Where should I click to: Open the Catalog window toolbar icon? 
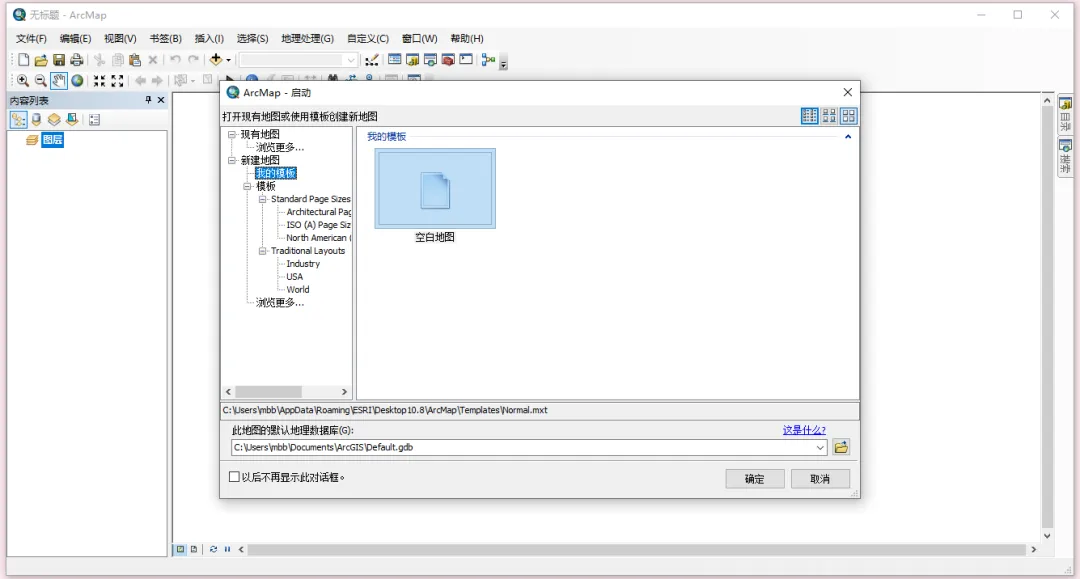pos(413,60)
